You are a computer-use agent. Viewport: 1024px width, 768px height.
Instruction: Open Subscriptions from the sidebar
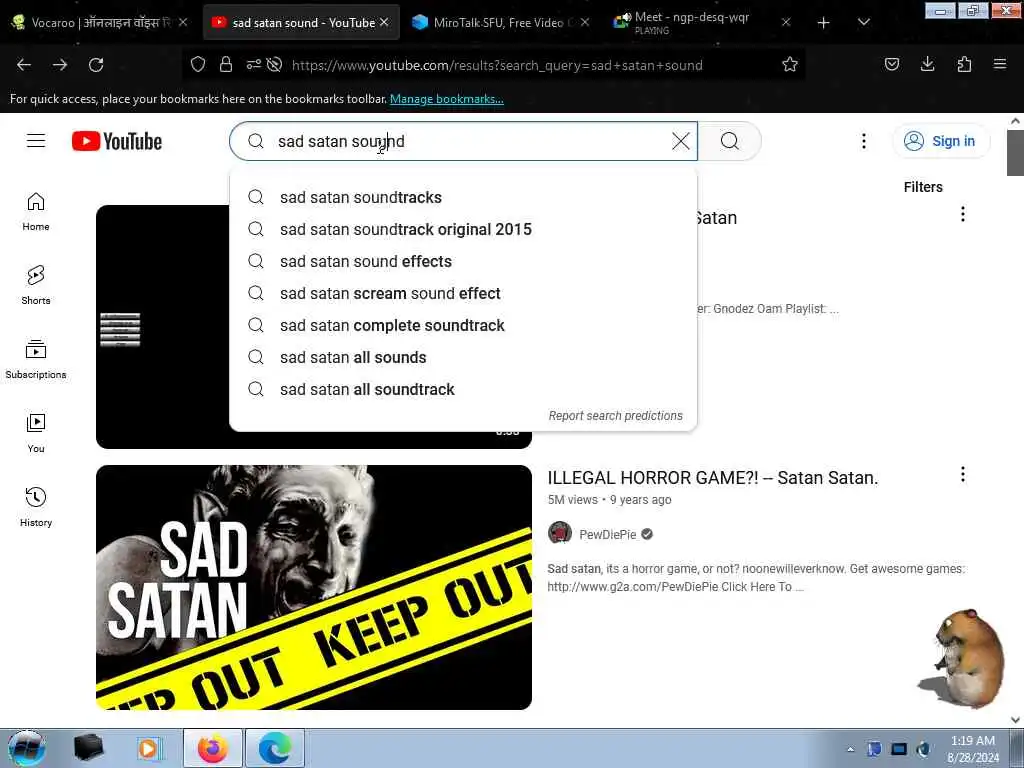36,359
